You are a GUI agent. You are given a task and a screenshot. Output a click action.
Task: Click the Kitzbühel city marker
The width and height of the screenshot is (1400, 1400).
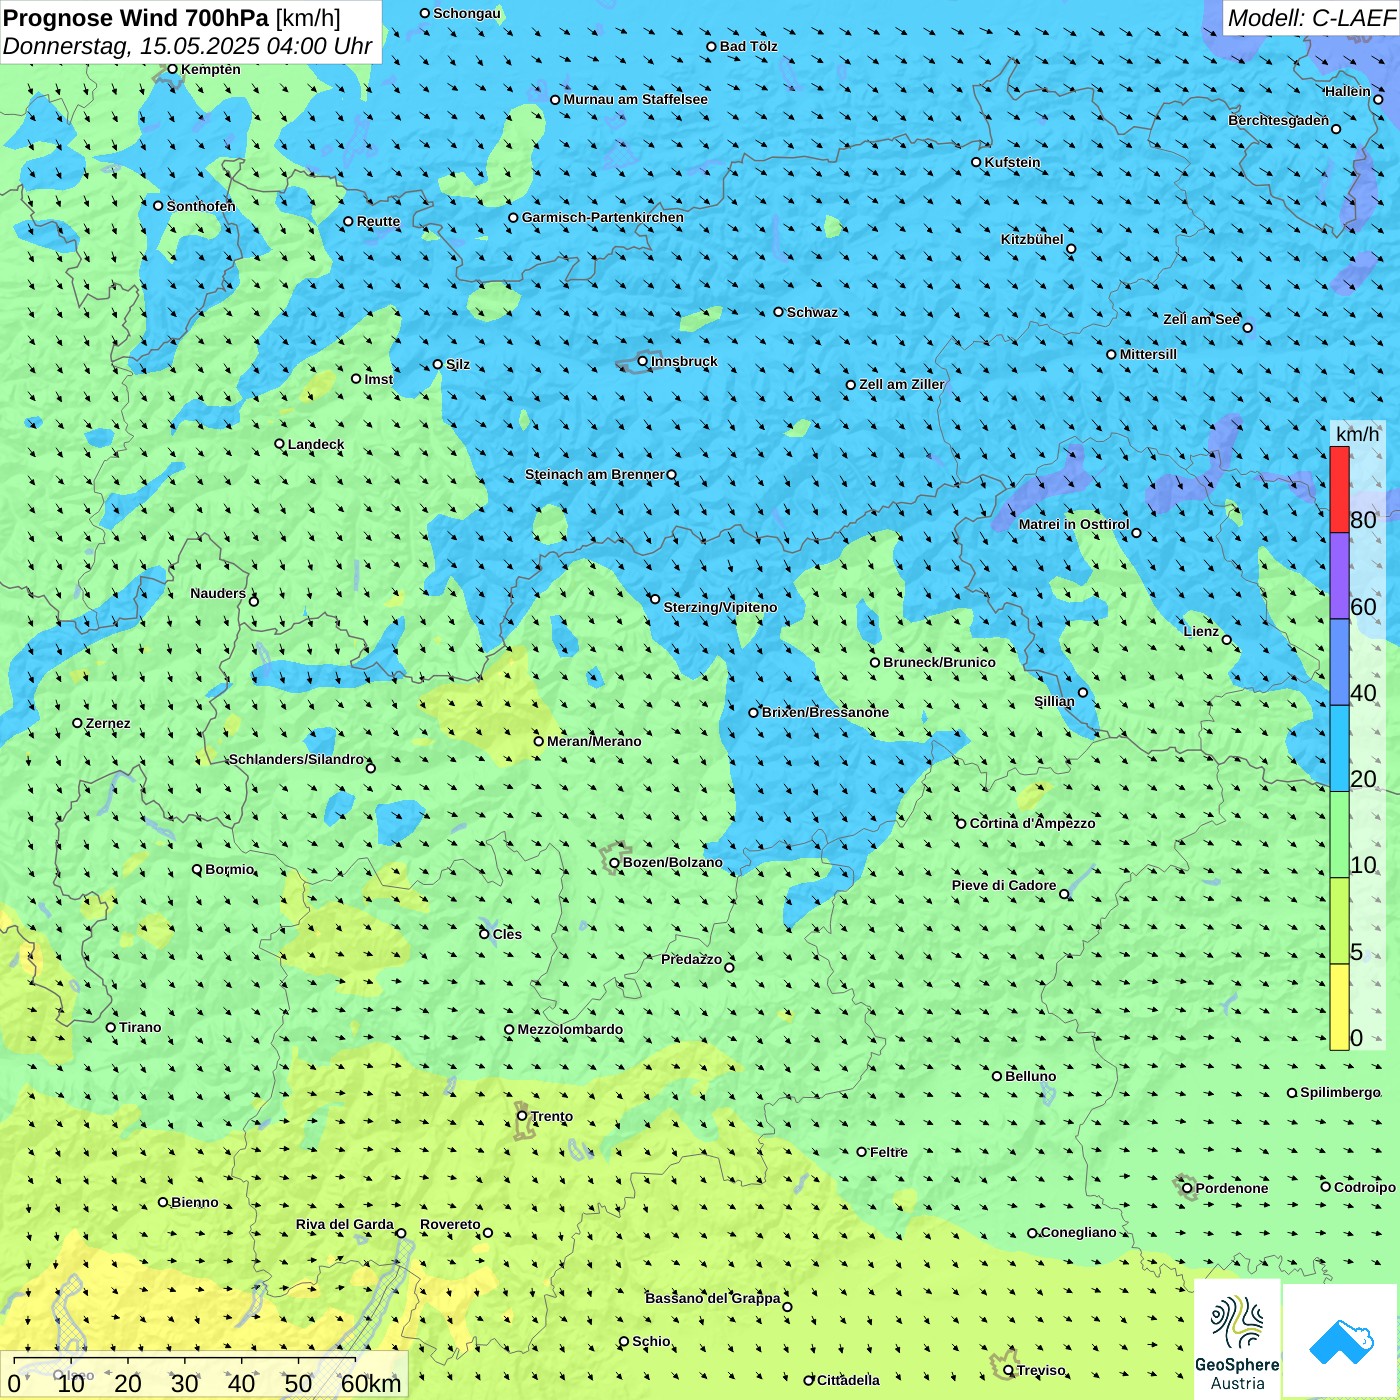coord(1071,249)
